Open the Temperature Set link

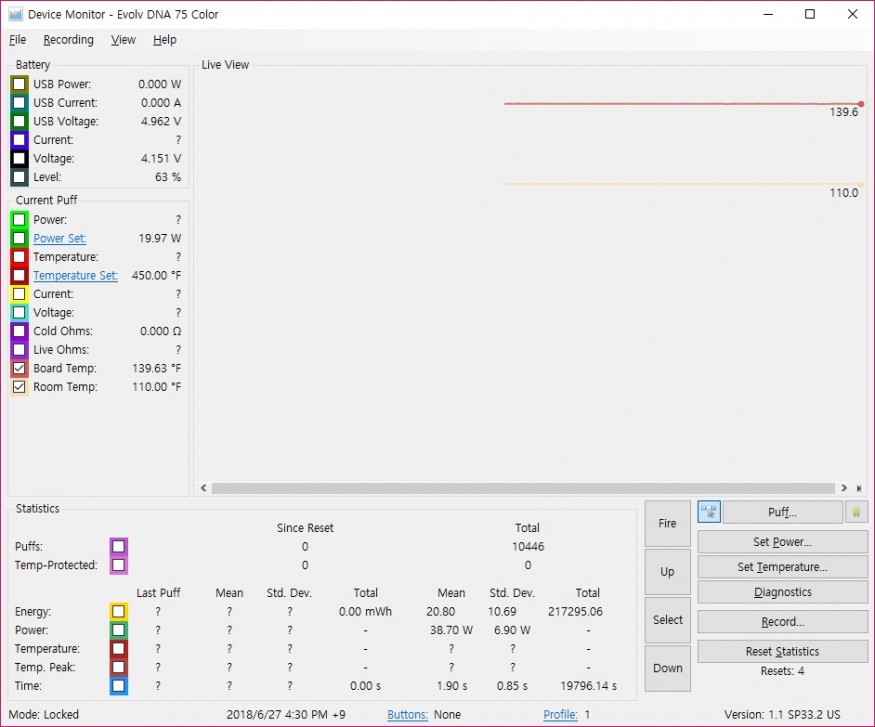pos(75,276)
